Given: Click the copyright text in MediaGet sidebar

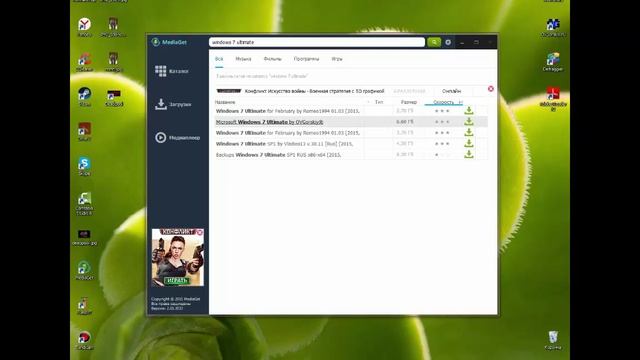Looking at the screenshot, I should click(x=176, y=304).
